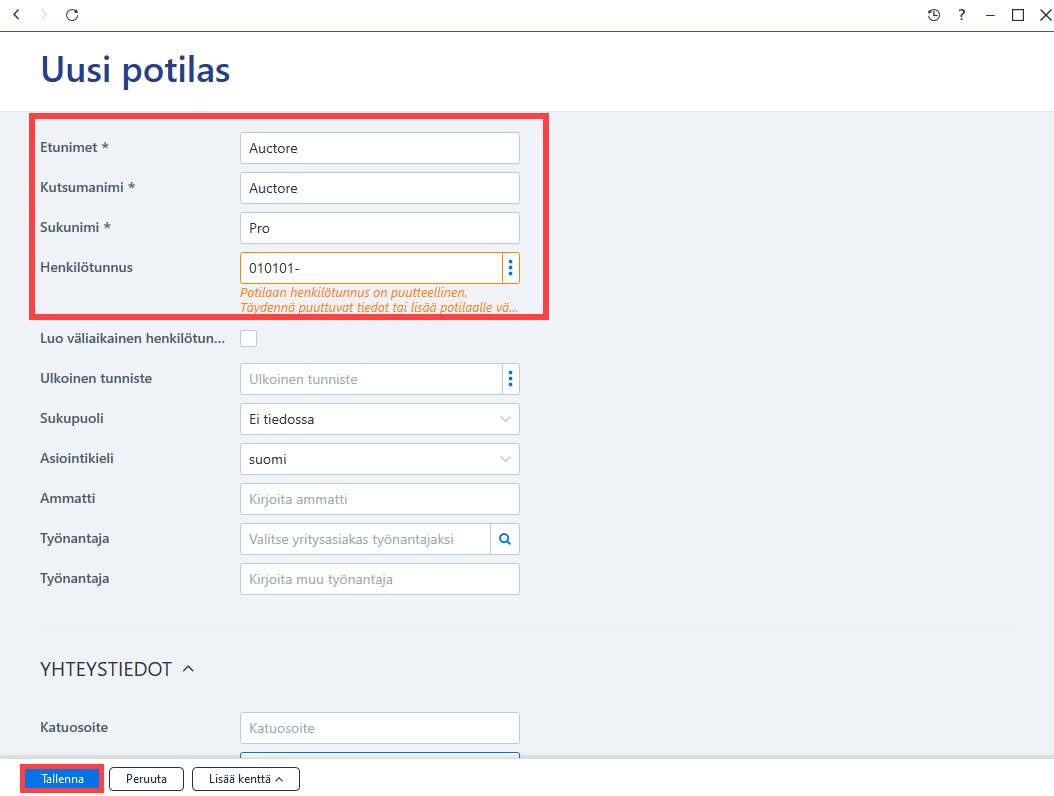Click the forward navigation arrow
Screen dimensions: 1054x796
coord(44,14)
